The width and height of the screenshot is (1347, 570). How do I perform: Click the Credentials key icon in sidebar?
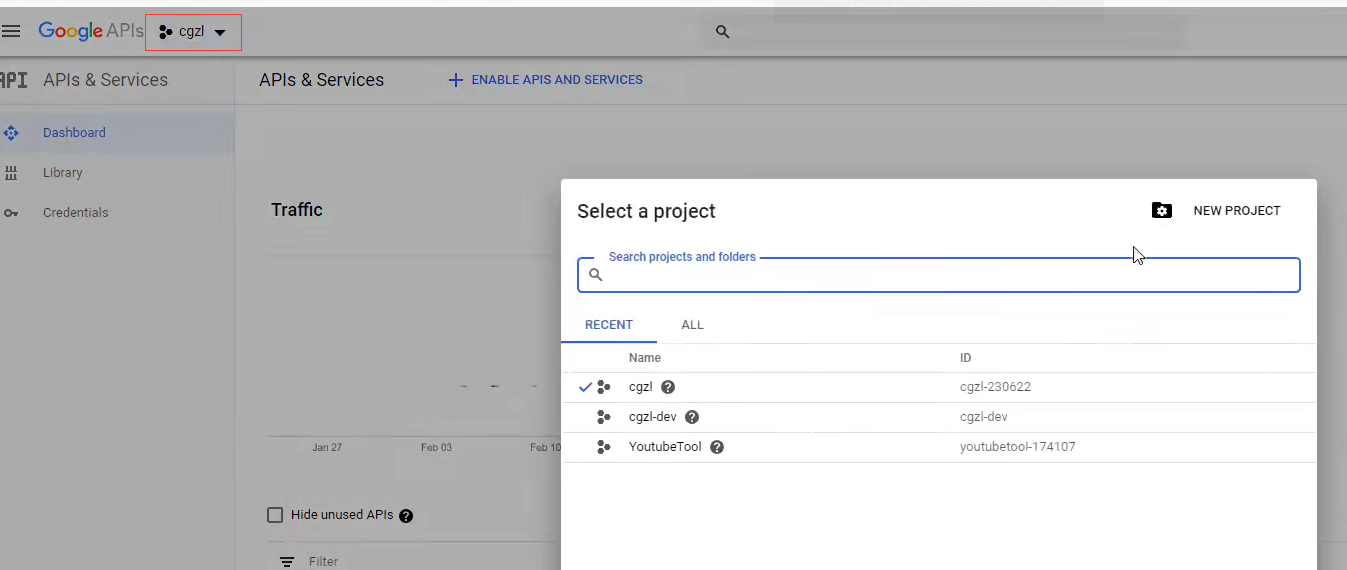(11, 213)
